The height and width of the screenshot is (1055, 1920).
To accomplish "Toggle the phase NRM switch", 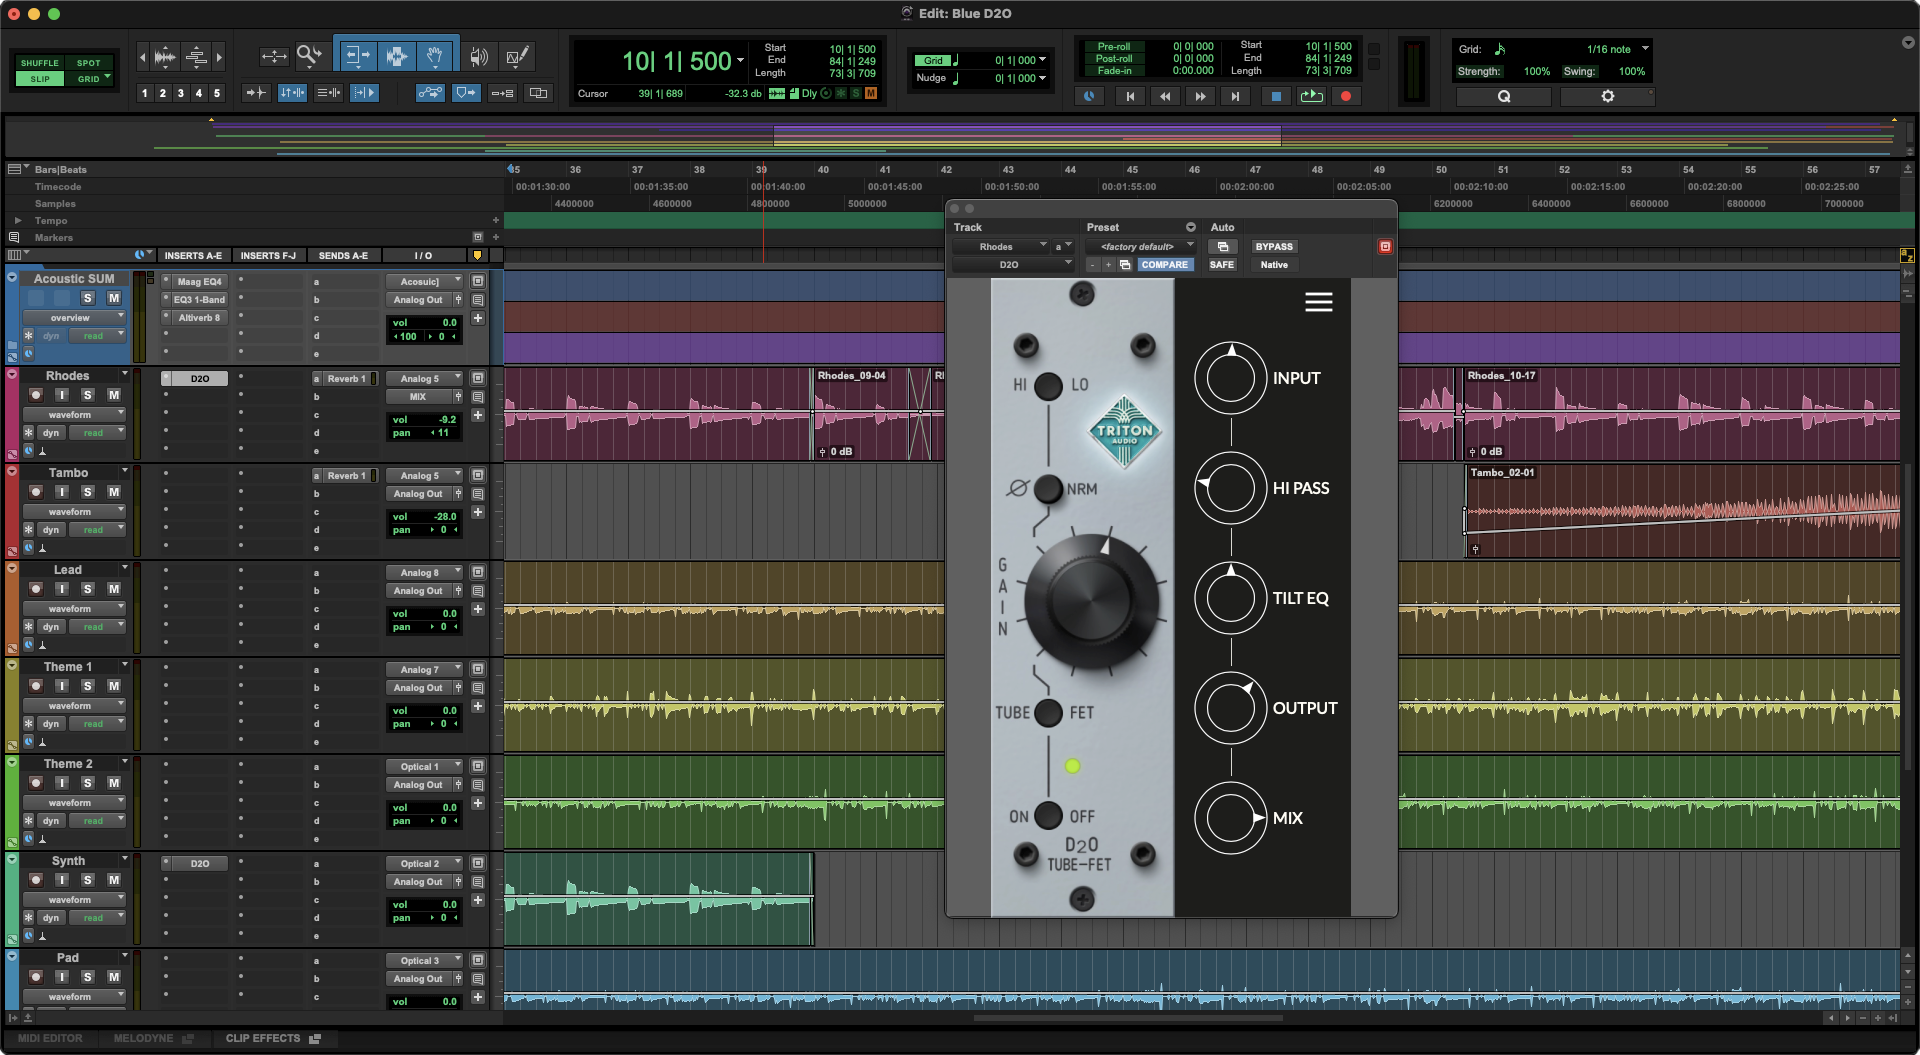I will (1048, 489).
